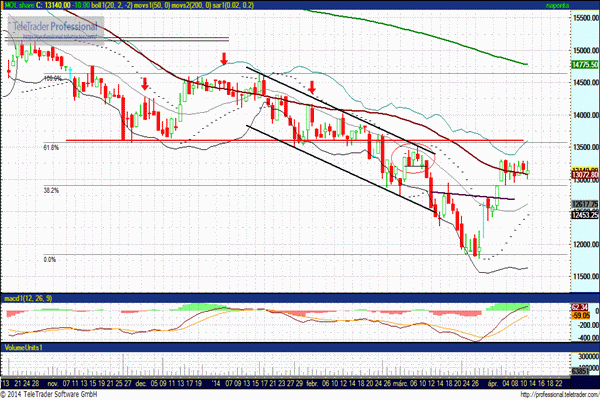Select the purple short trend line
600x400 pixels.
click(474, 196)
